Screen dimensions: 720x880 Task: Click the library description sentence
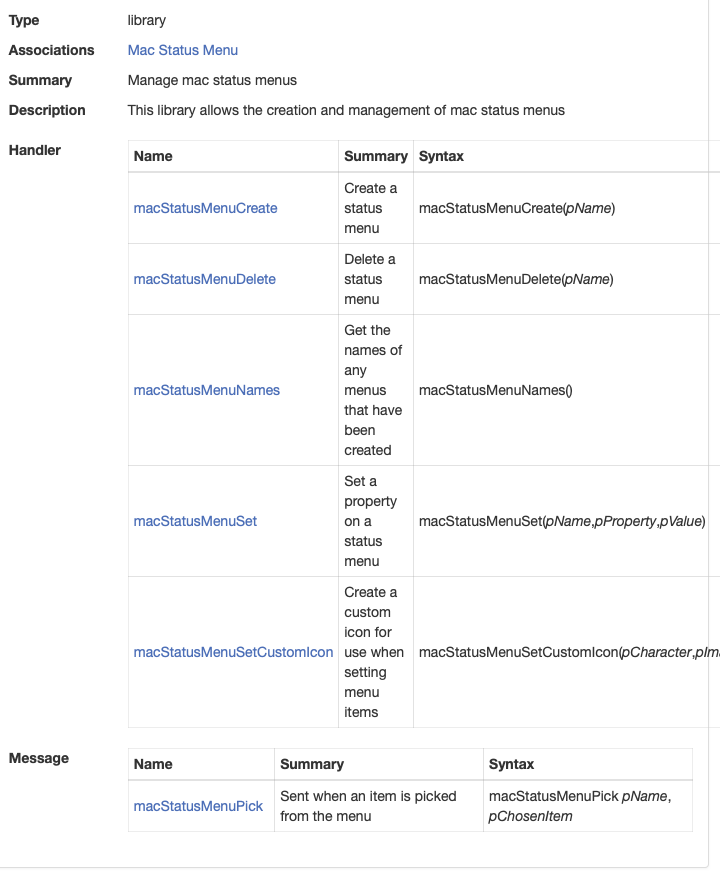pos(346,110)
